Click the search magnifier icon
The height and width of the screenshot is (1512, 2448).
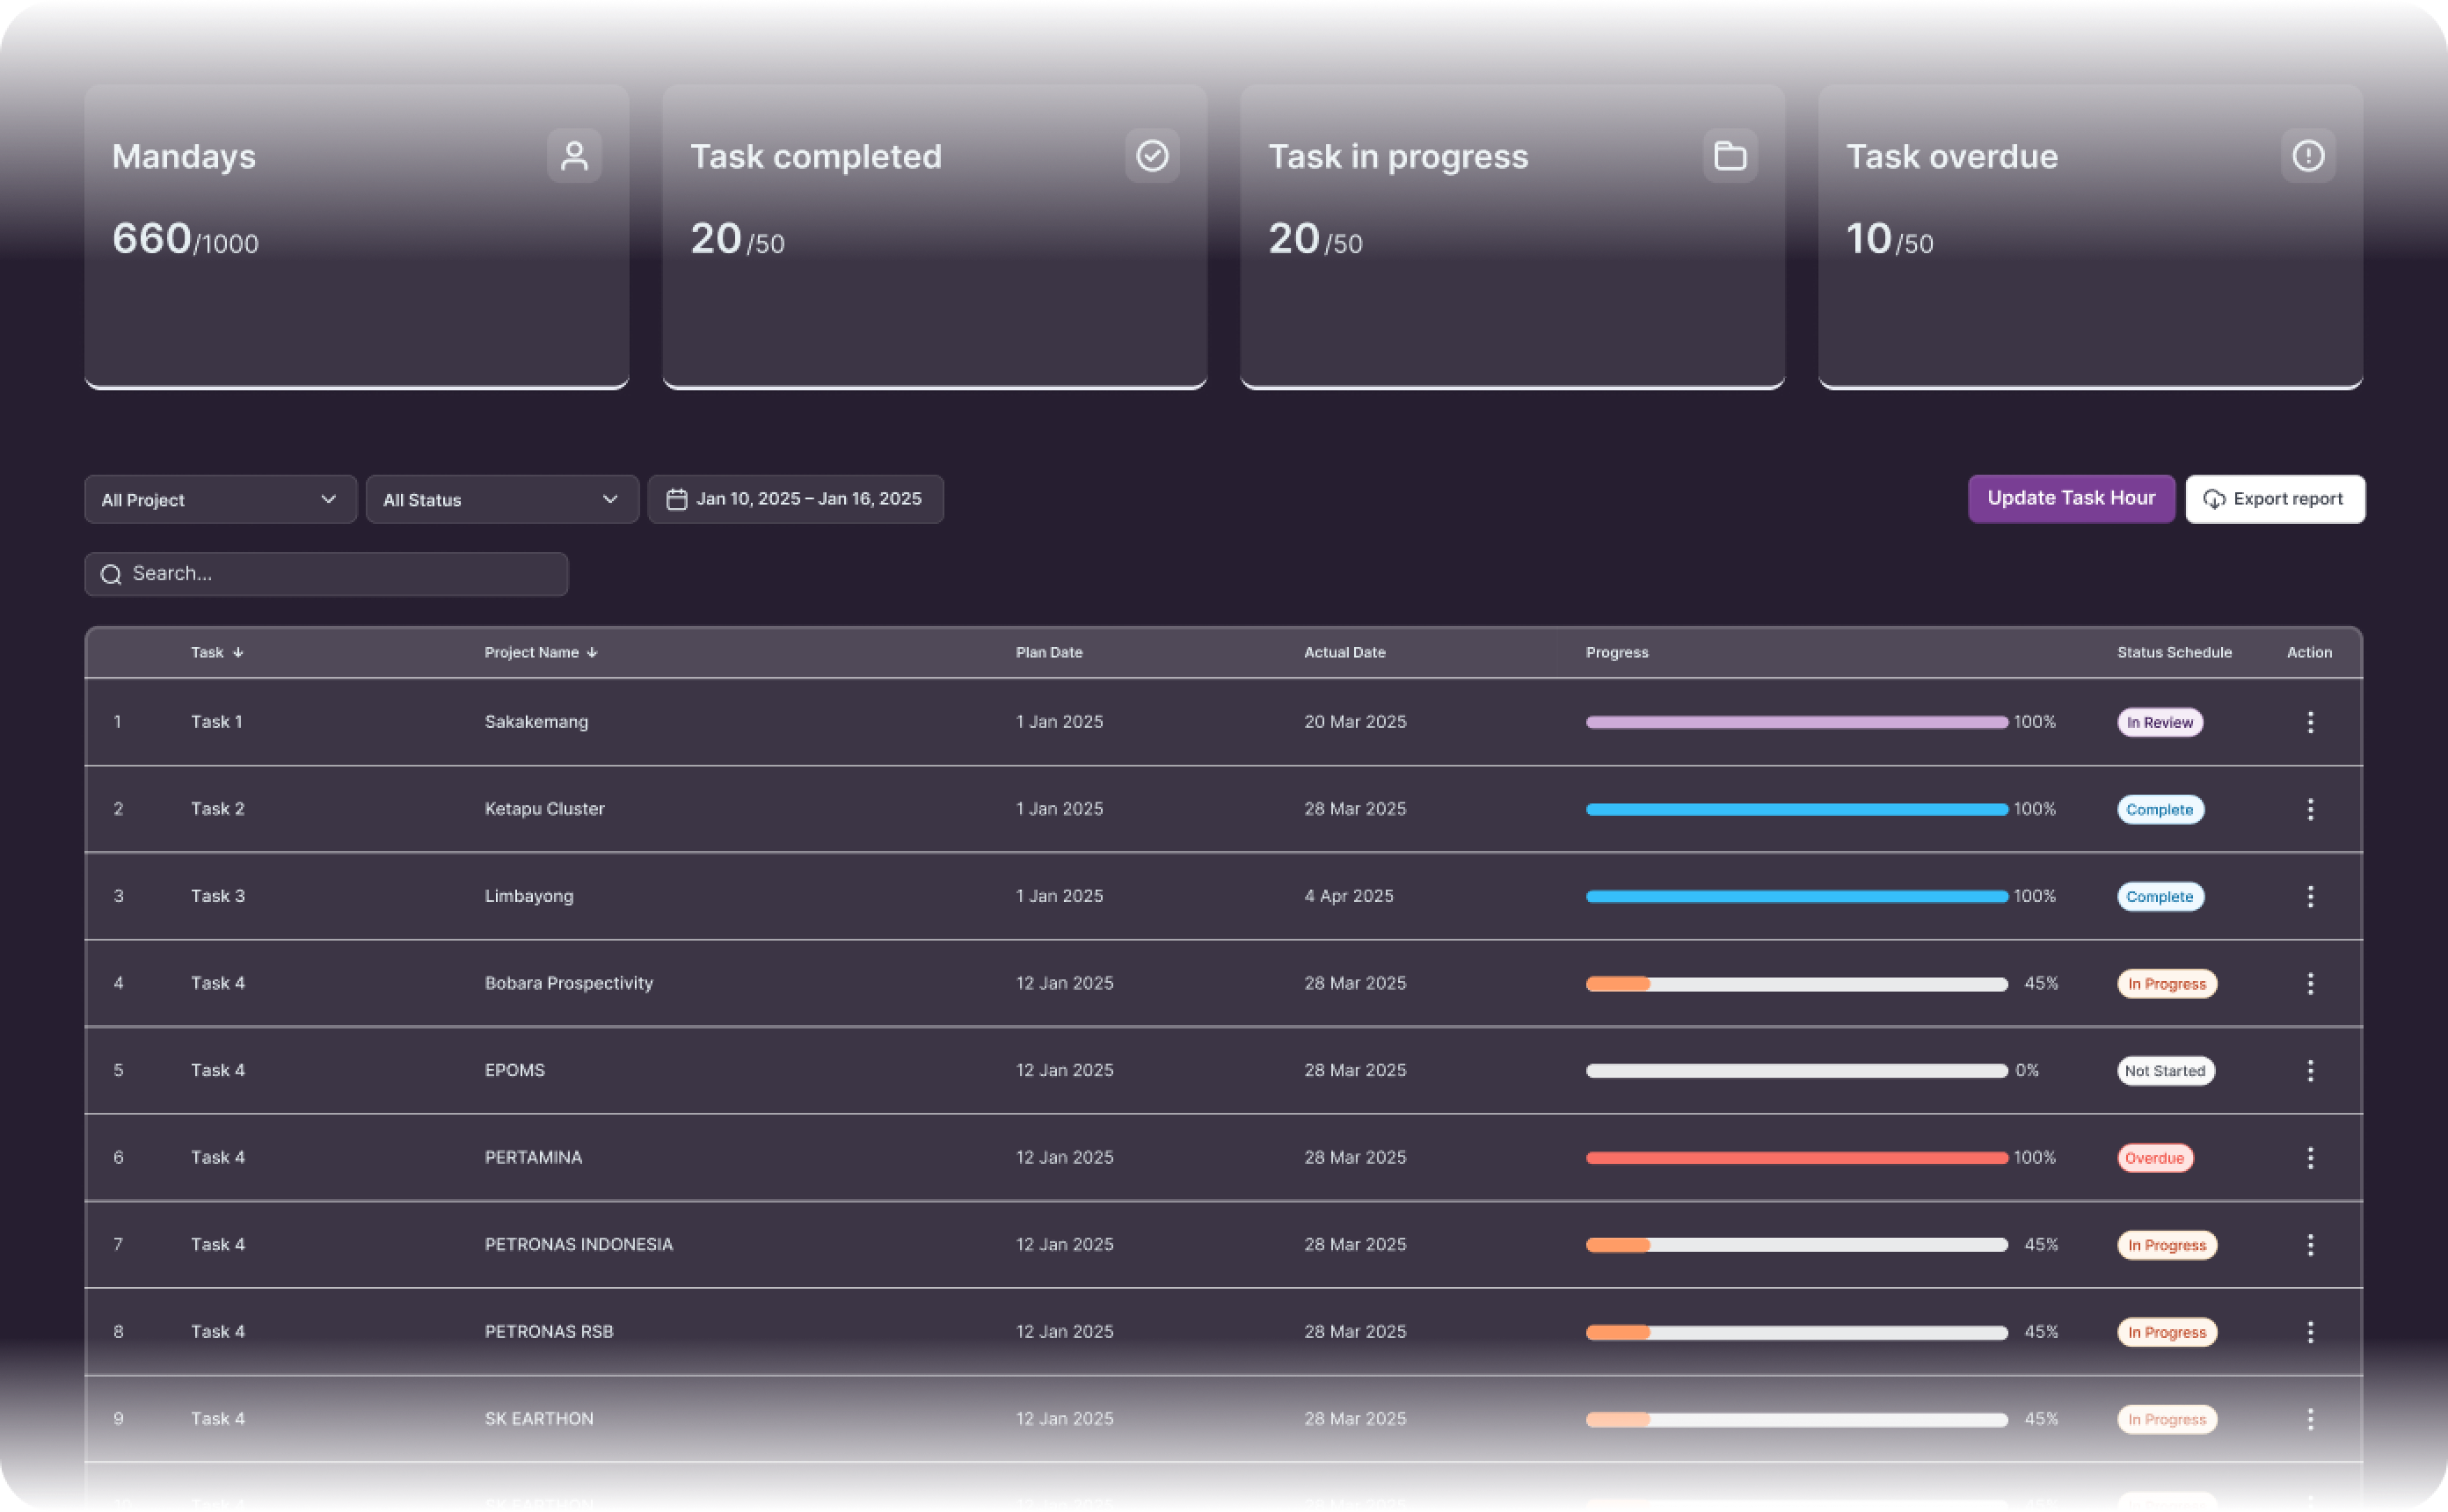[111, 574]
